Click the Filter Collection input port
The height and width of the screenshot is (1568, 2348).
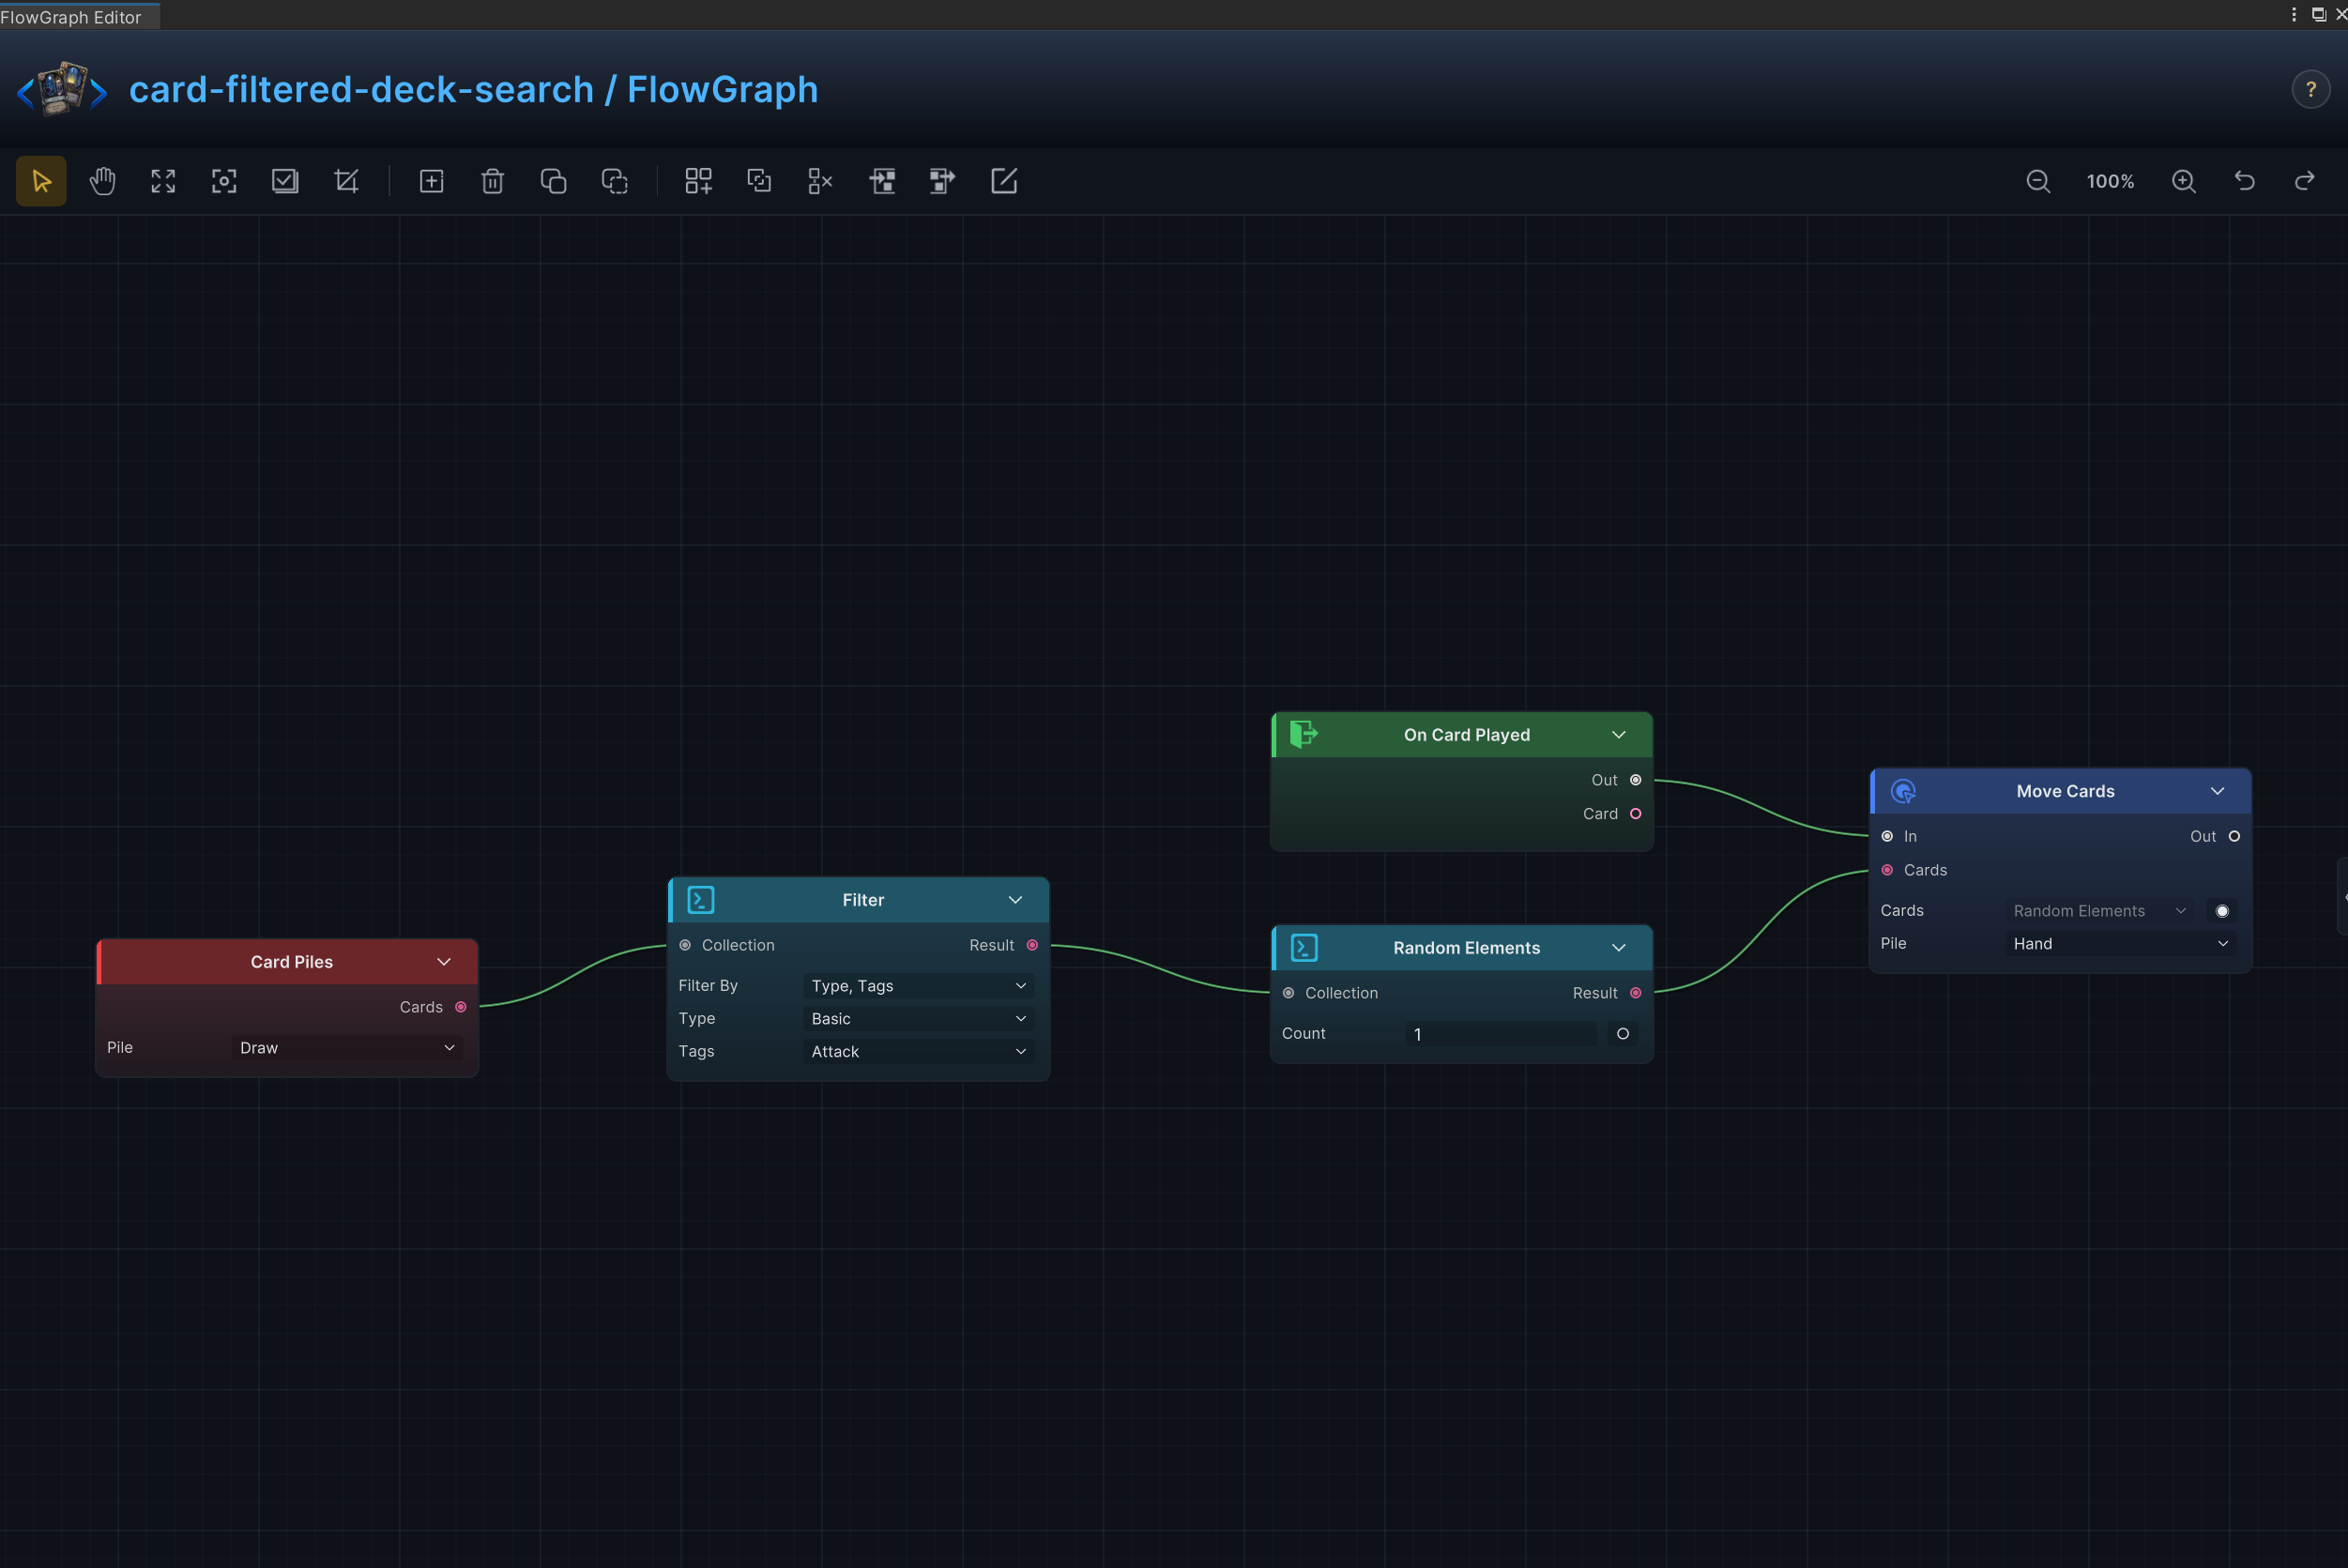(685, 945)
